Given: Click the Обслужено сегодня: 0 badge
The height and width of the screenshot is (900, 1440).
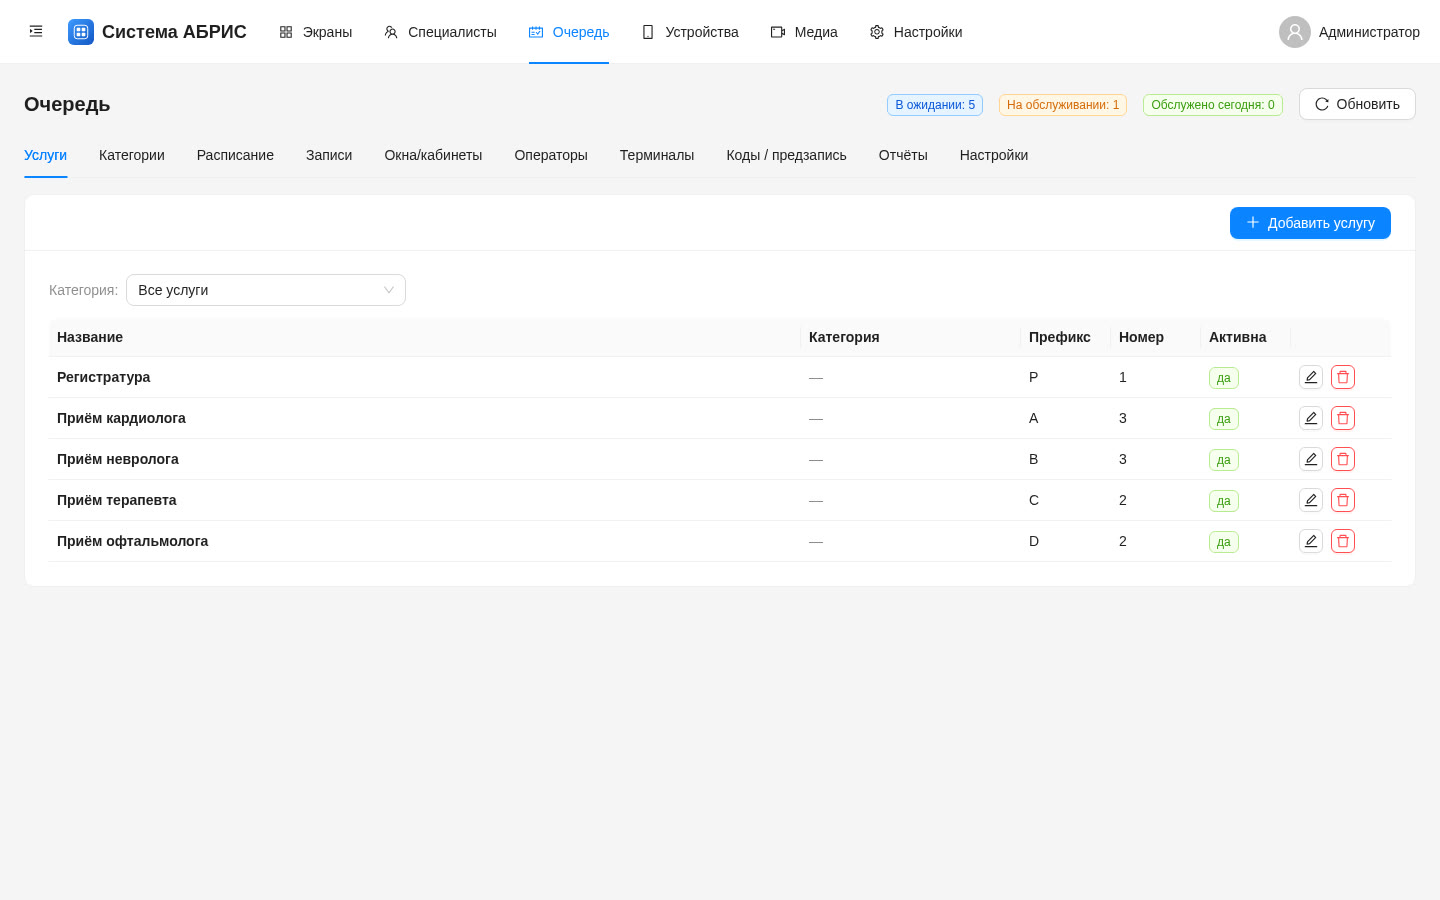Looking at the screenshot, I should tap(1213, 105).
